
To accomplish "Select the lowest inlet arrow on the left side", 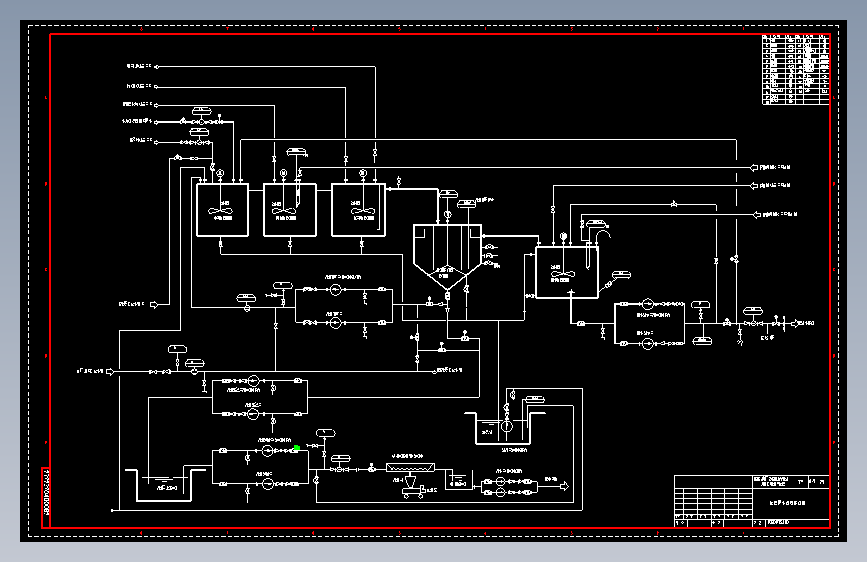I will (x=110, y=372).
